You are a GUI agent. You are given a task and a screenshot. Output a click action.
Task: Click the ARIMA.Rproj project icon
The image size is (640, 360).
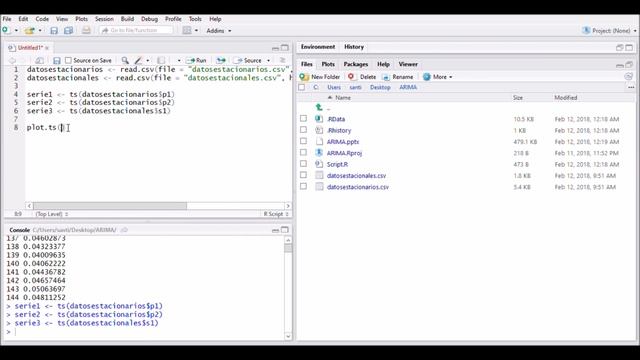(319, 153)
